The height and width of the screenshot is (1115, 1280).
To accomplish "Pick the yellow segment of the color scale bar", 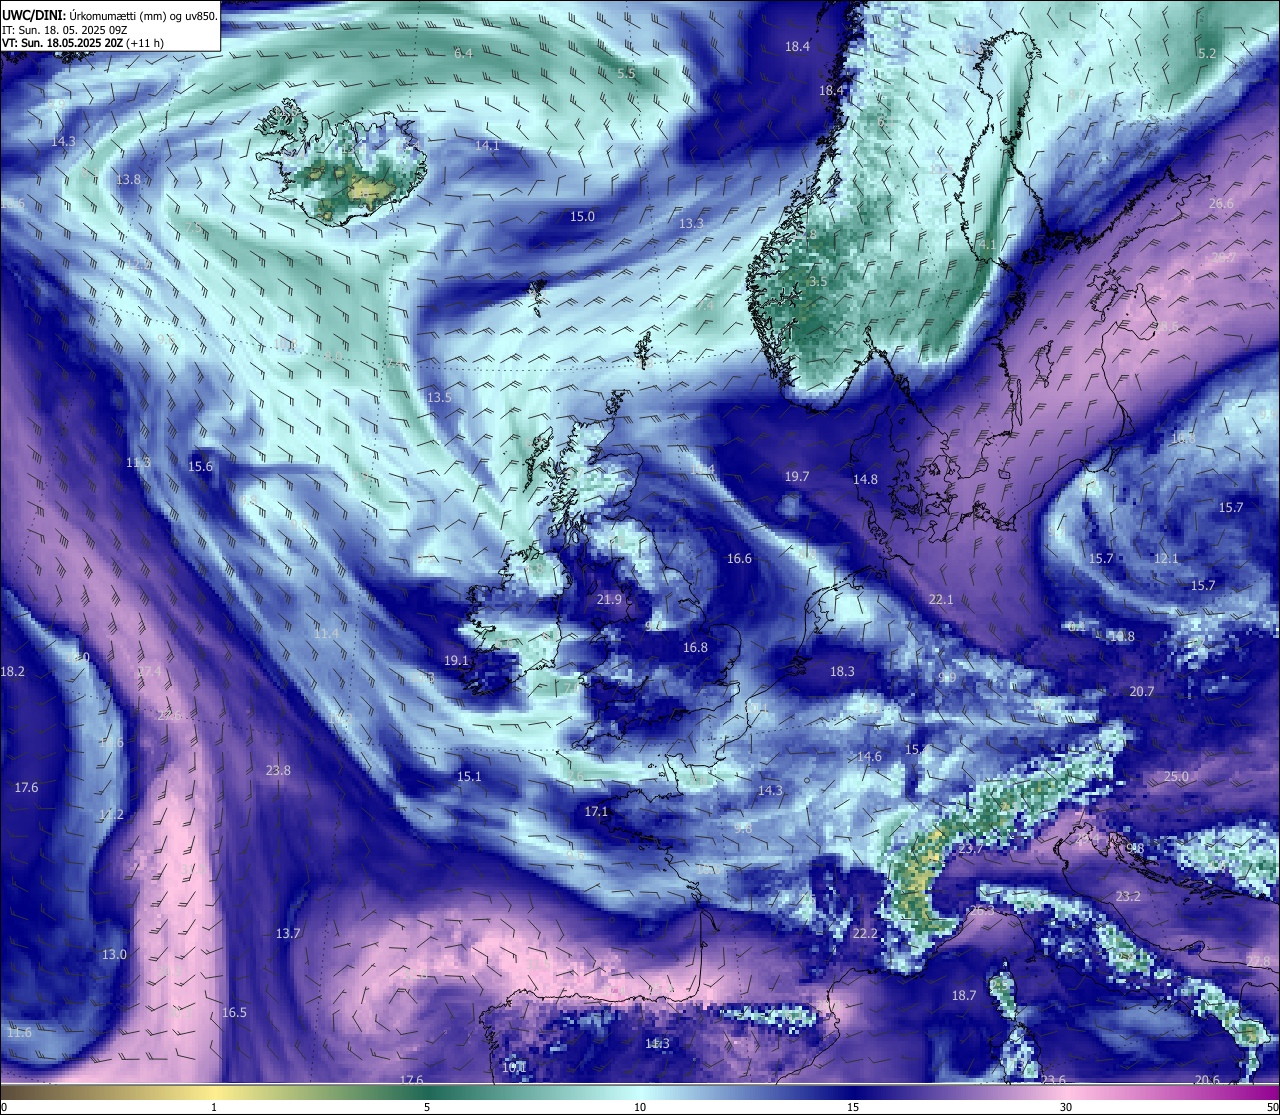I will pyautogui.click(x=214, y=1092).
